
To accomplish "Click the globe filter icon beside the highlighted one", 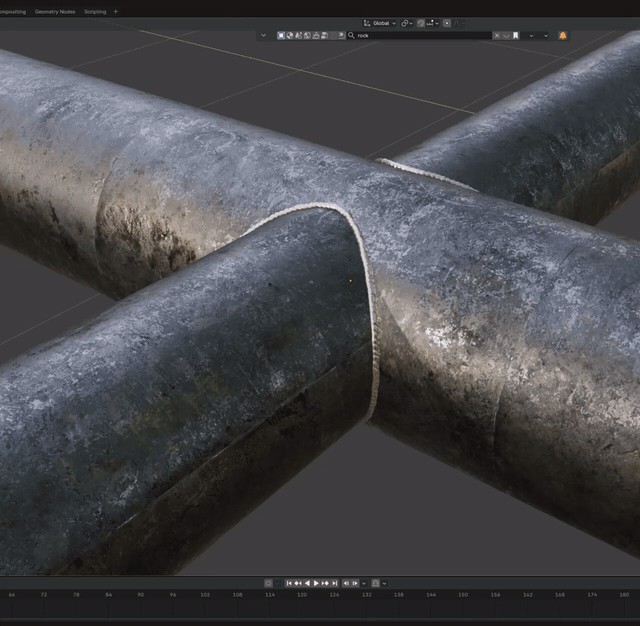I will [290, 36].
